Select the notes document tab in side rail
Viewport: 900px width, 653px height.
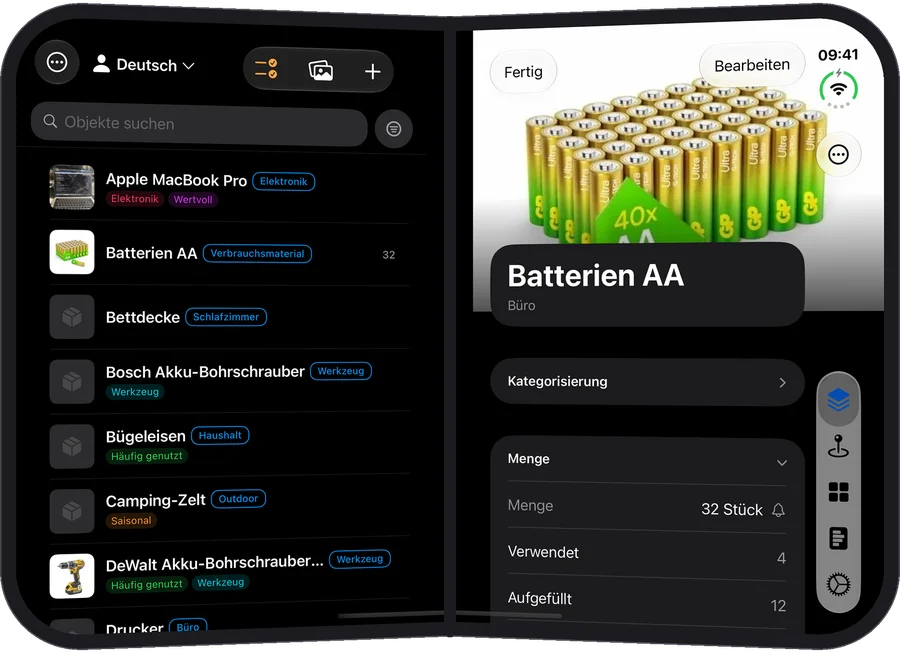839,538
